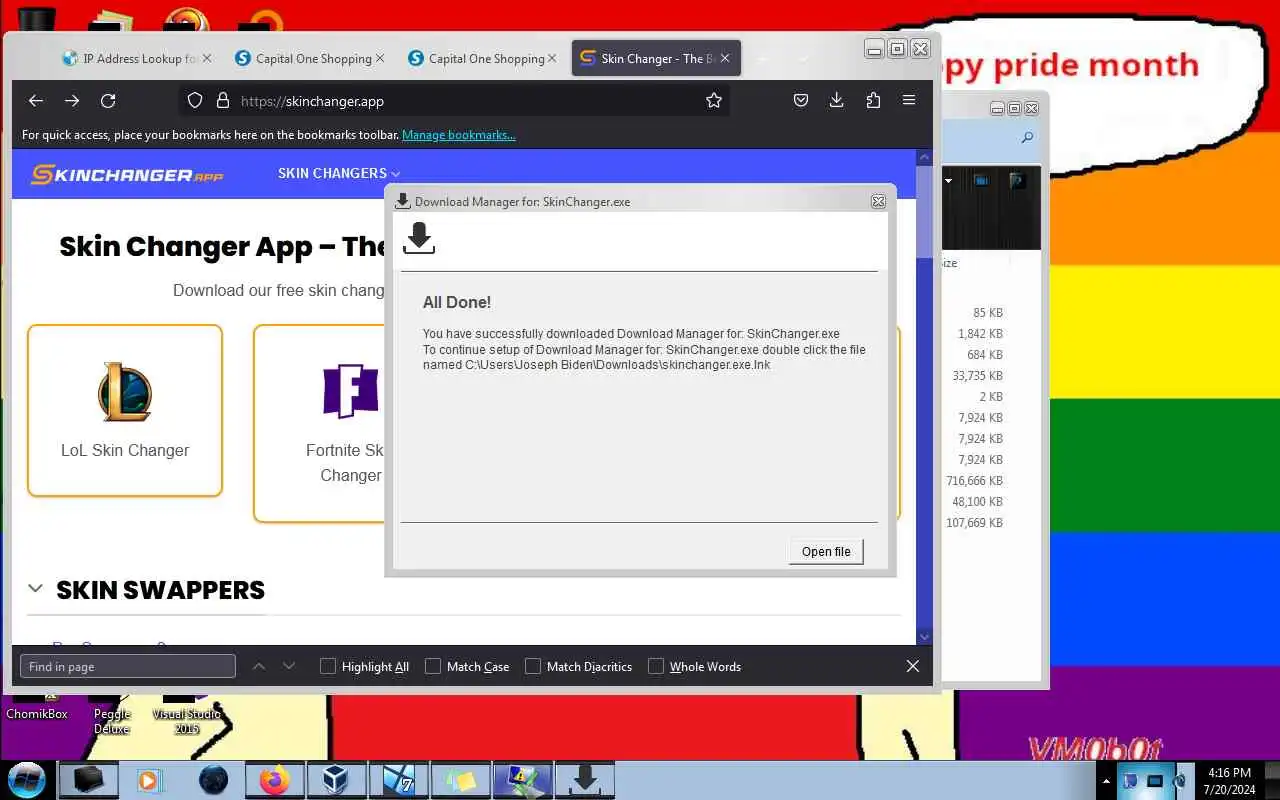
Task: Open the media player taskbar icon
Action: click(150, 780)
